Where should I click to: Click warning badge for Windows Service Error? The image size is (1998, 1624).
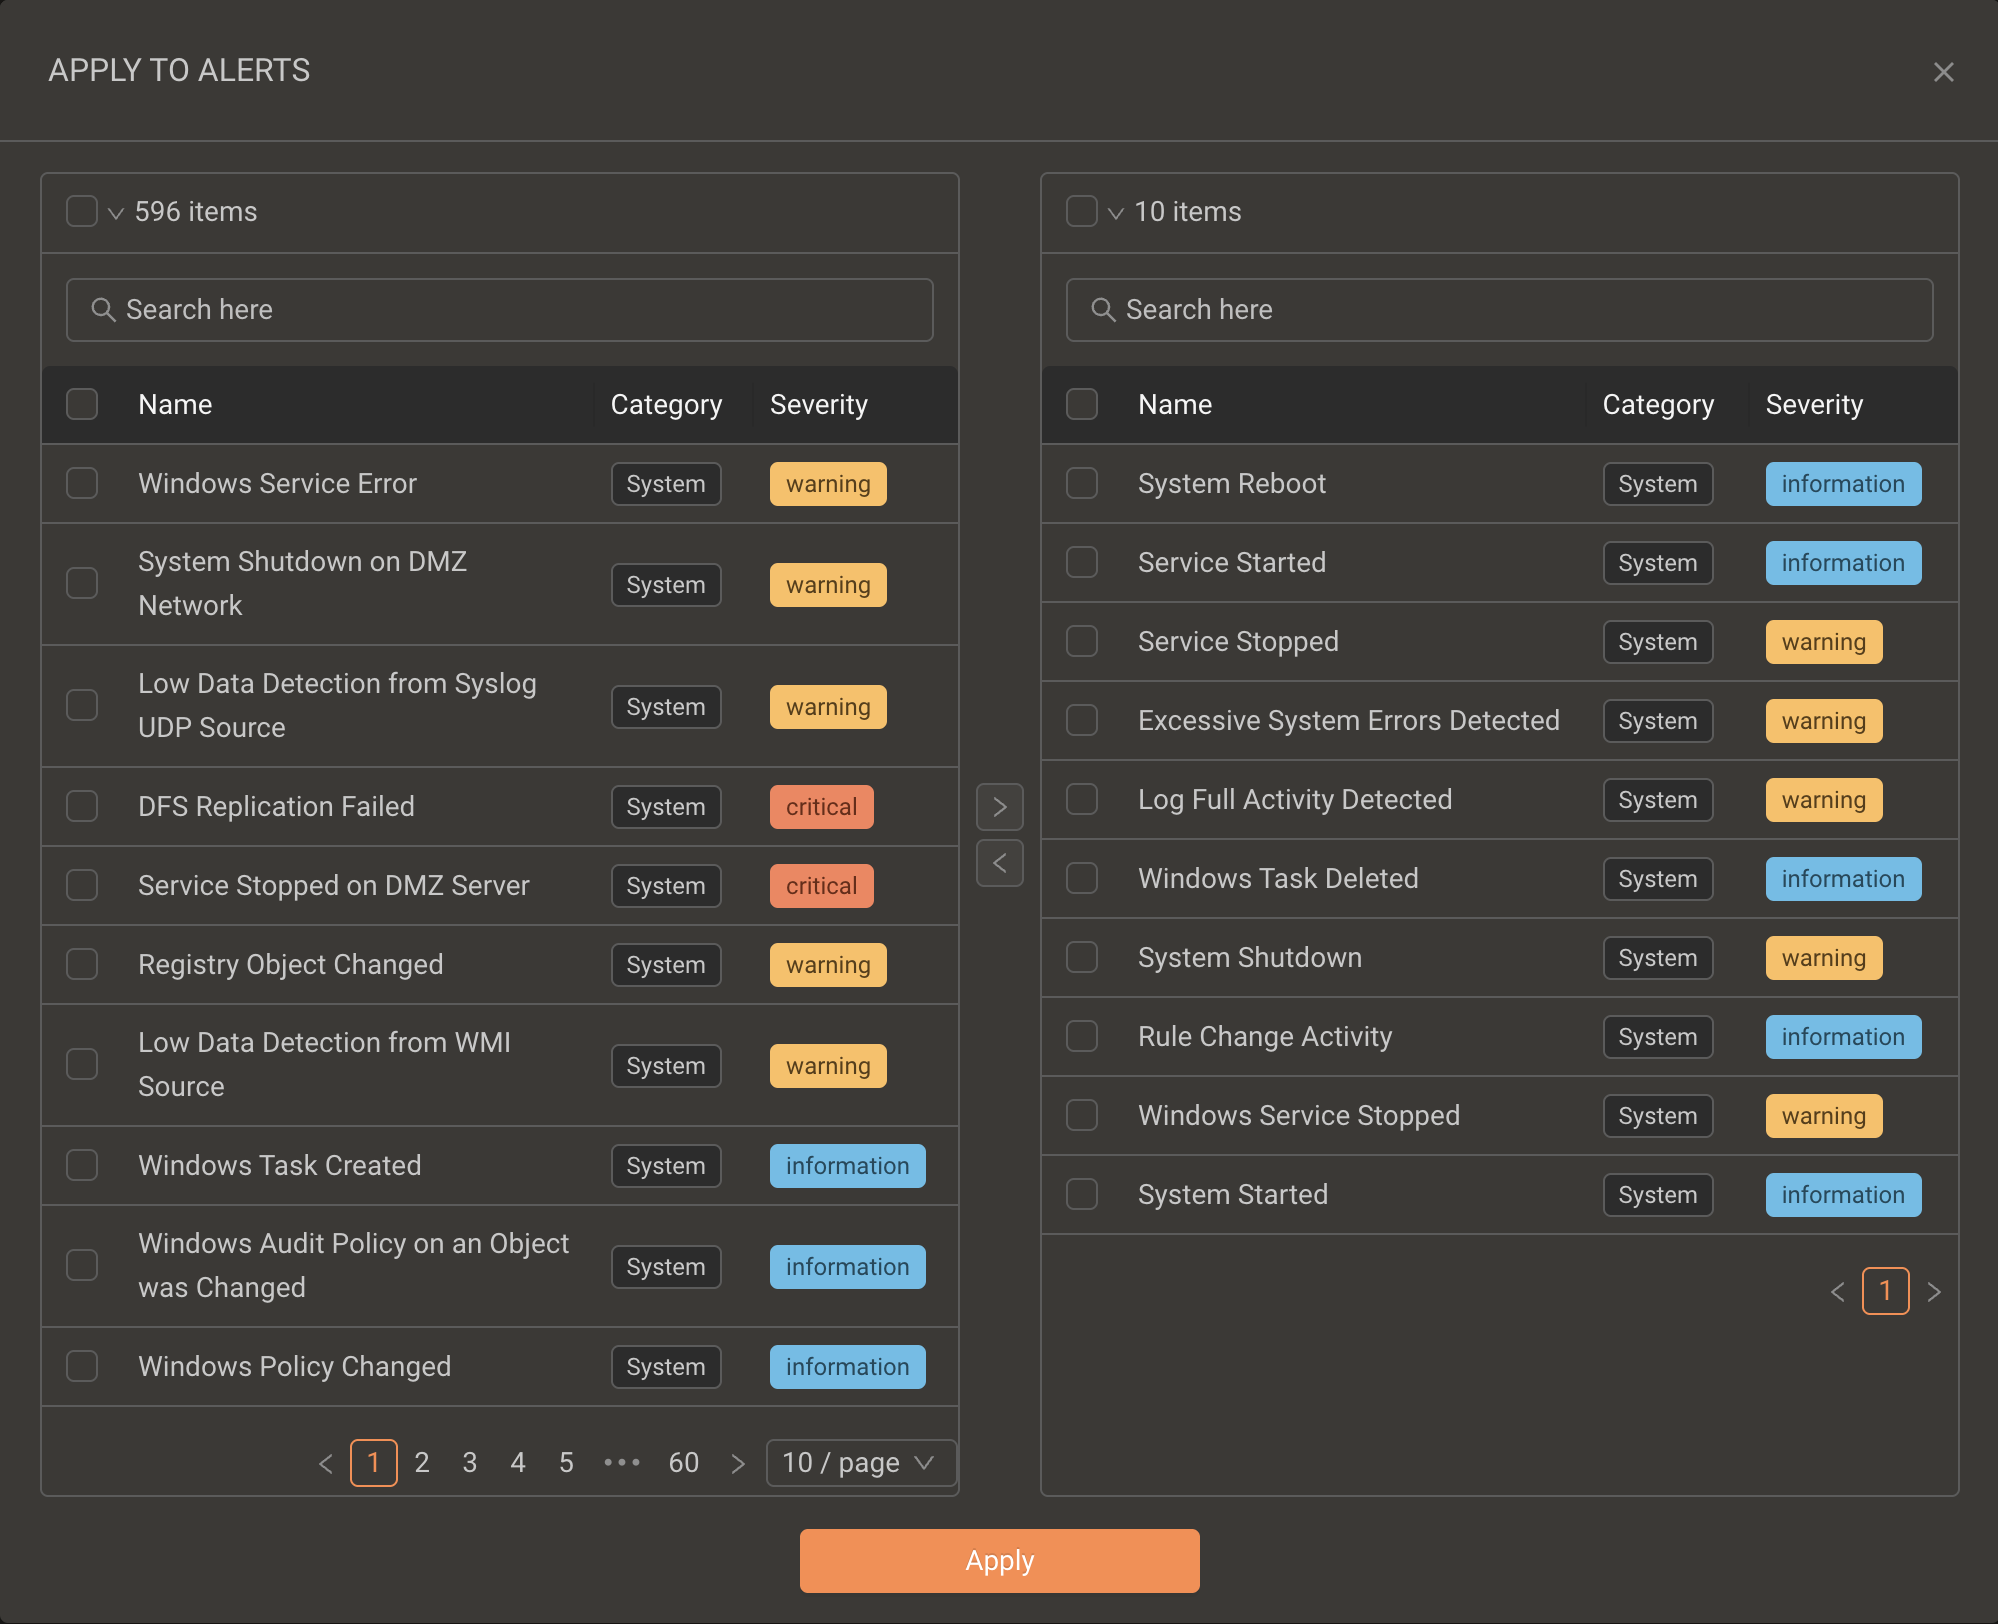pyautogui.click(x=828, y=484)
